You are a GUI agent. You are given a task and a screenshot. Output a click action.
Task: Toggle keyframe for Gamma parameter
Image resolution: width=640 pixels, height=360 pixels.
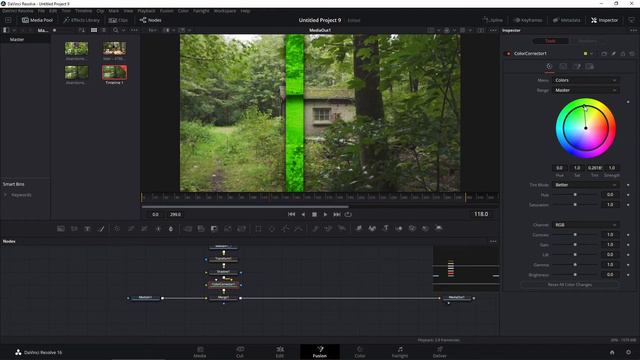(628, 265)
